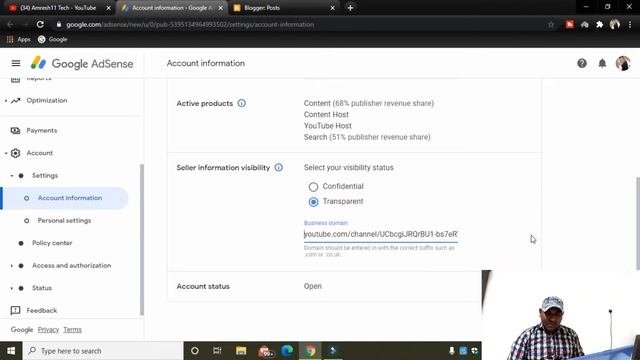
Task: Click the Google footer link
Action: click(22, 329)
